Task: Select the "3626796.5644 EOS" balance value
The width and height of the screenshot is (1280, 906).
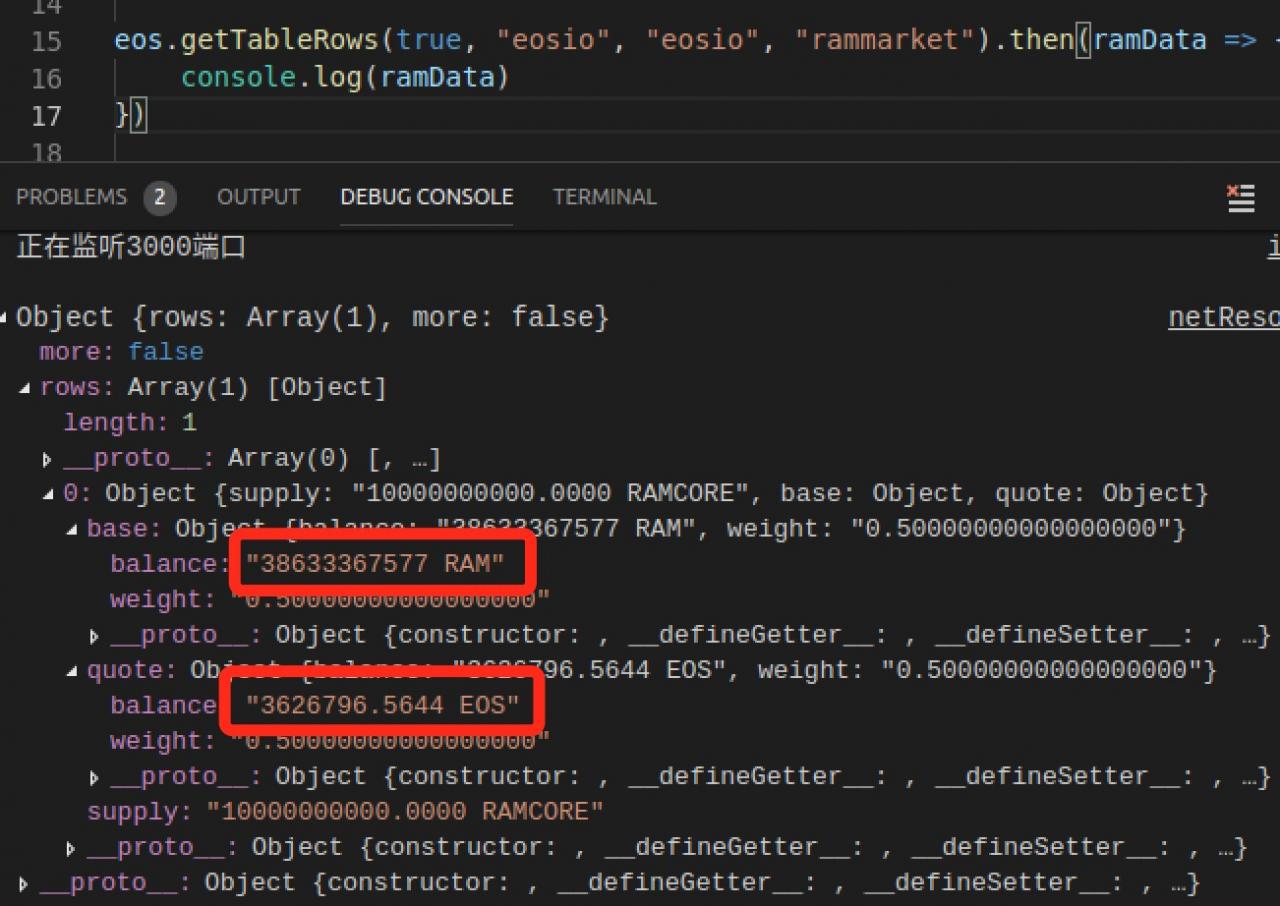Action: click(383, 706)
